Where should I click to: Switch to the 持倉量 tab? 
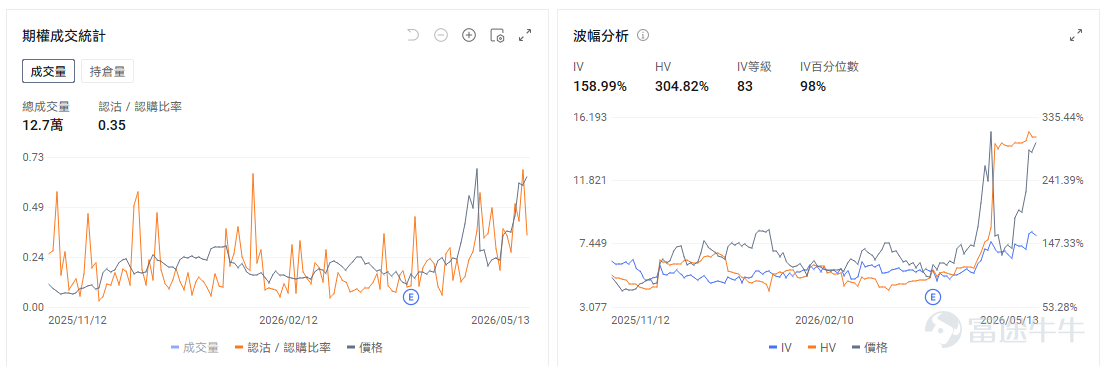107,71
